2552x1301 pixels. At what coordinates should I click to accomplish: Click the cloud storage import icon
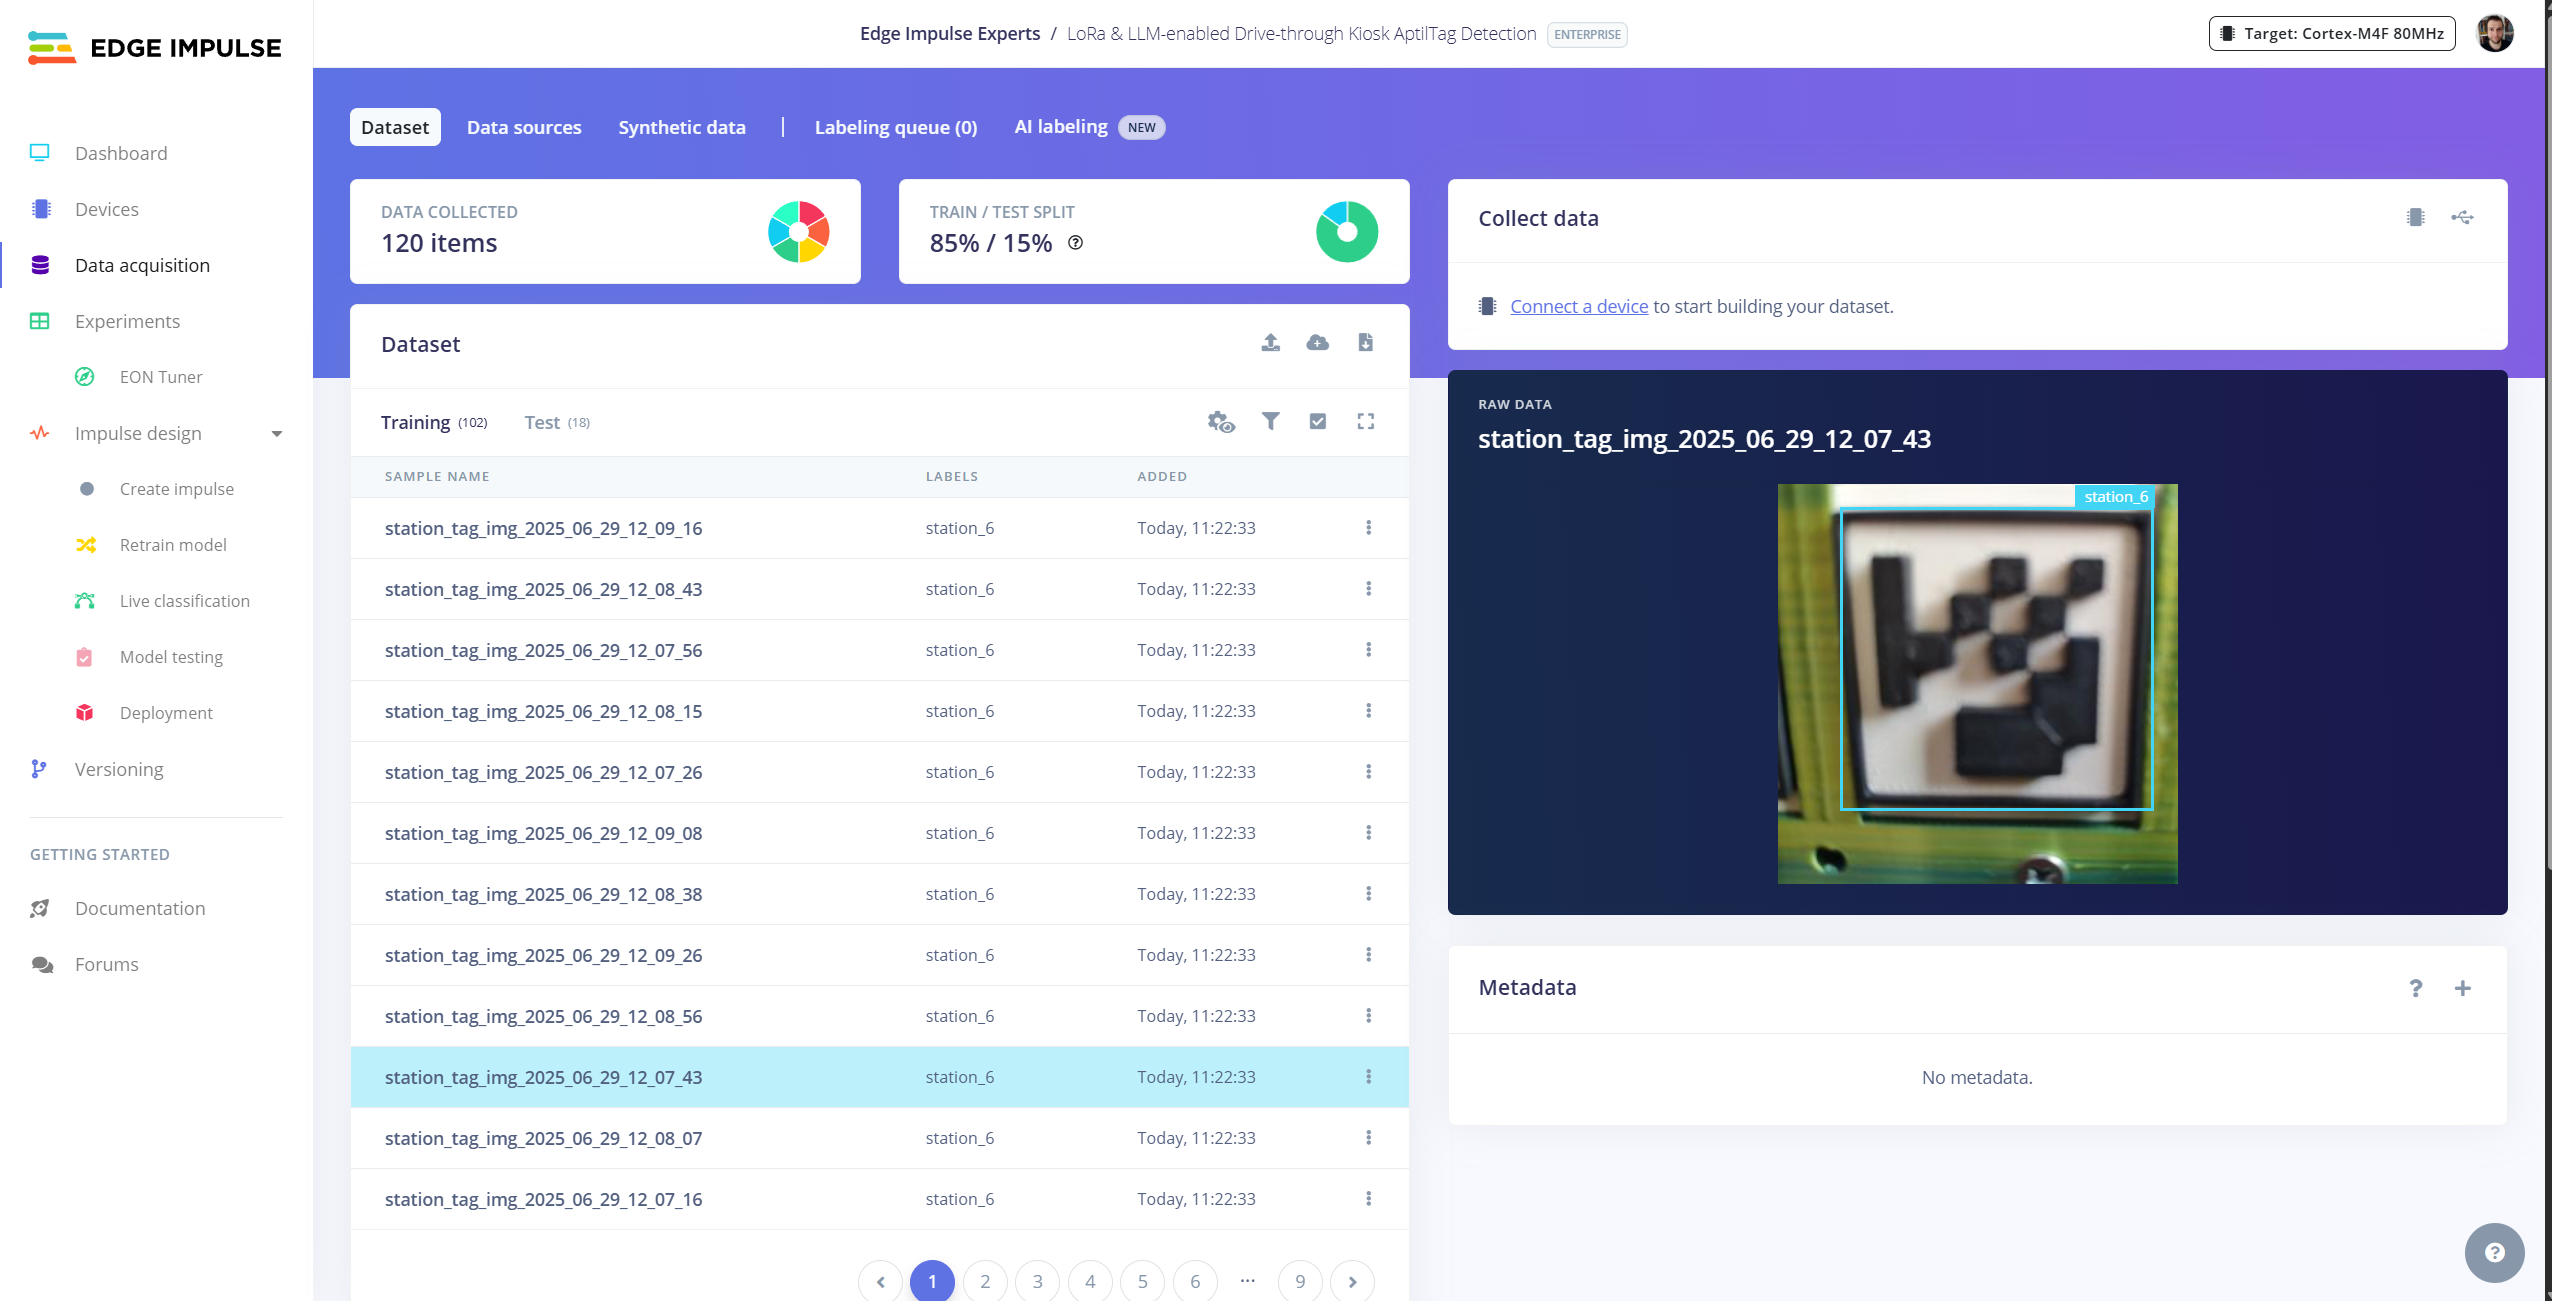[x=1317, y=343]
